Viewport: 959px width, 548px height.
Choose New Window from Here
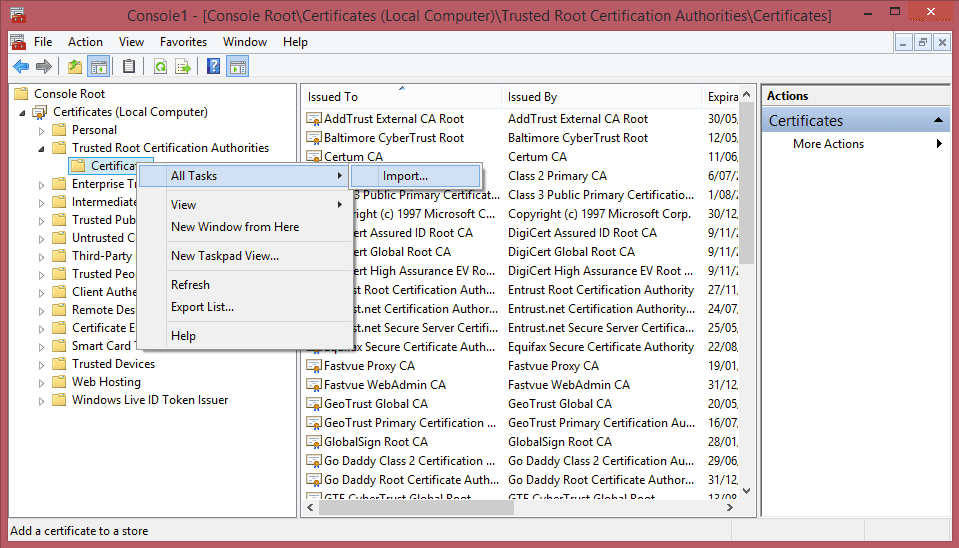click(245, 227)
